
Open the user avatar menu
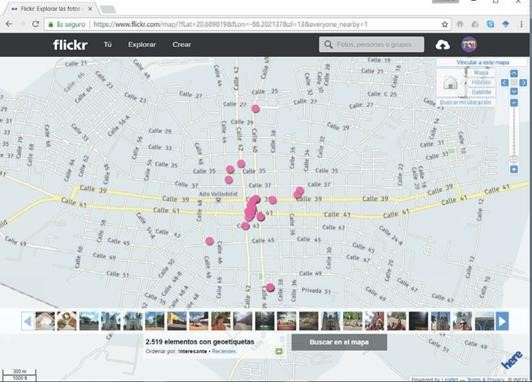[x=469, y=44]
